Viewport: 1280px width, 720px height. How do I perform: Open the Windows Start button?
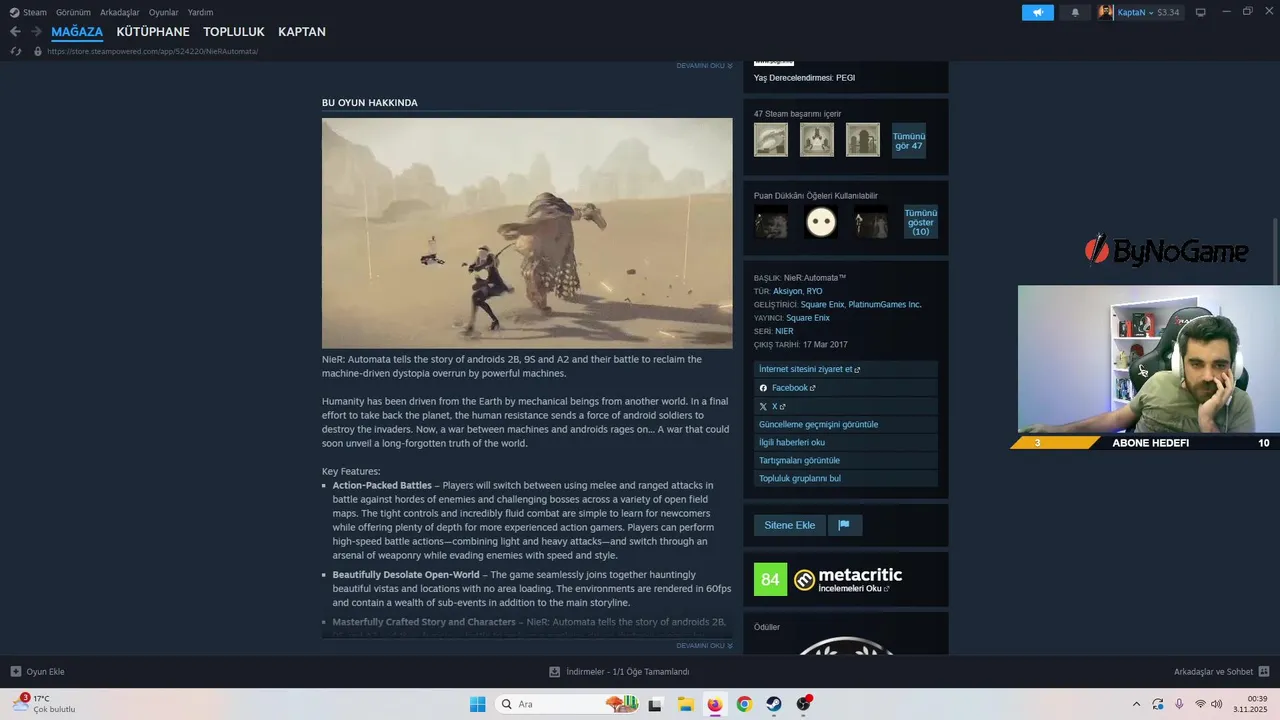[x=477, y=704]
